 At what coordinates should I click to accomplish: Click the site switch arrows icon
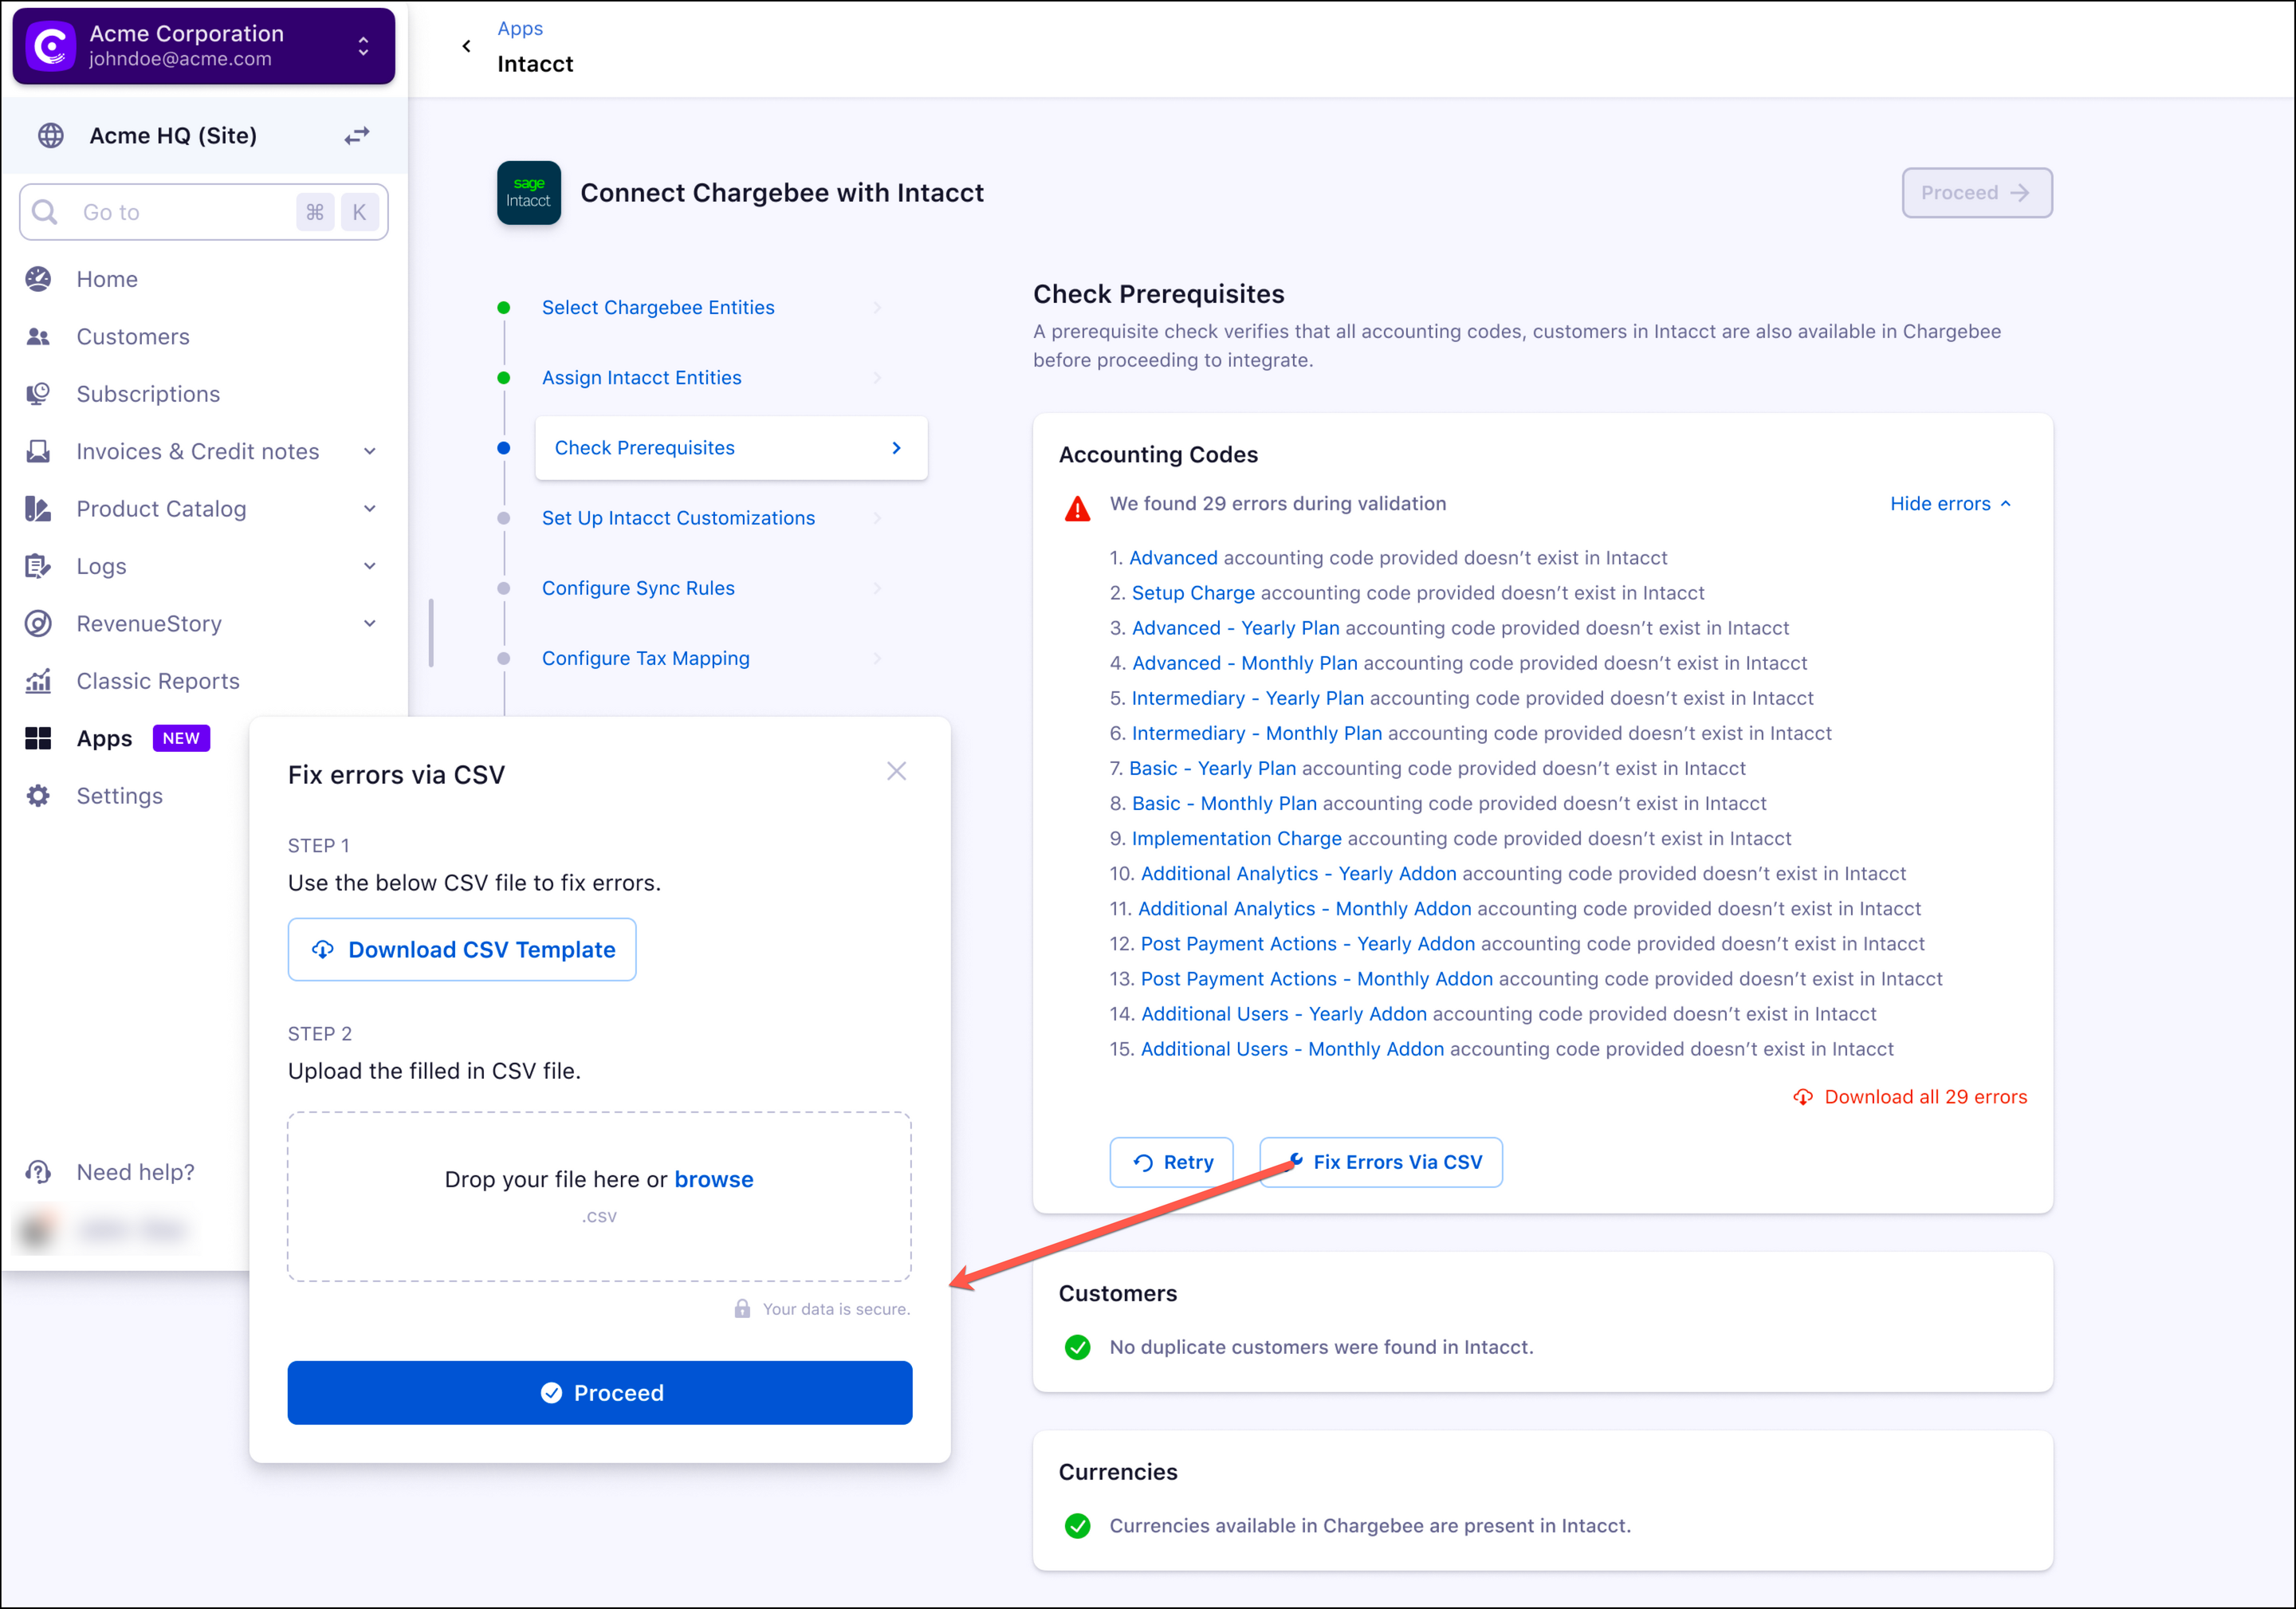click(357, 135)
